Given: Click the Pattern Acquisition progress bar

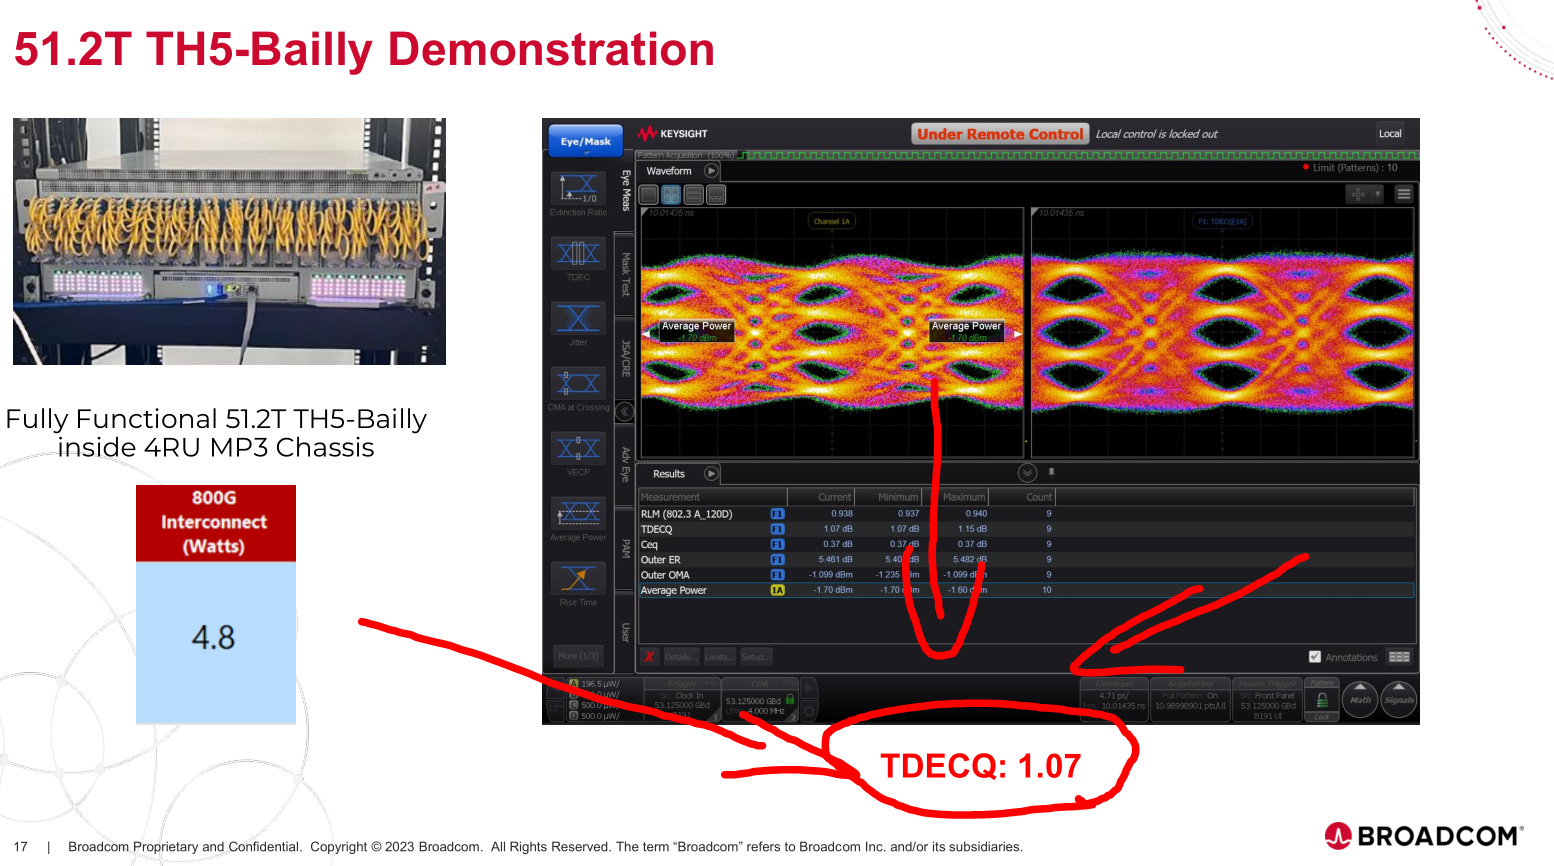Looking at the screenshot, I should (1027, 155).
